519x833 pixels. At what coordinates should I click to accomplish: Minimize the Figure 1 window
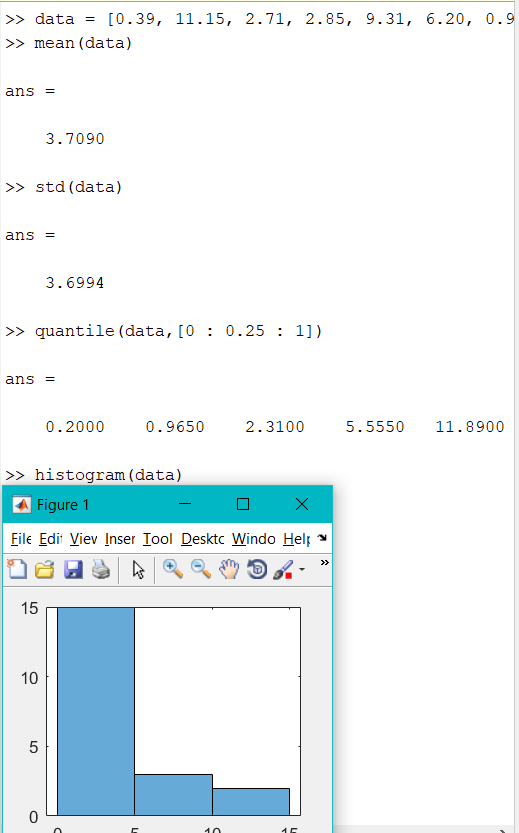185,504
